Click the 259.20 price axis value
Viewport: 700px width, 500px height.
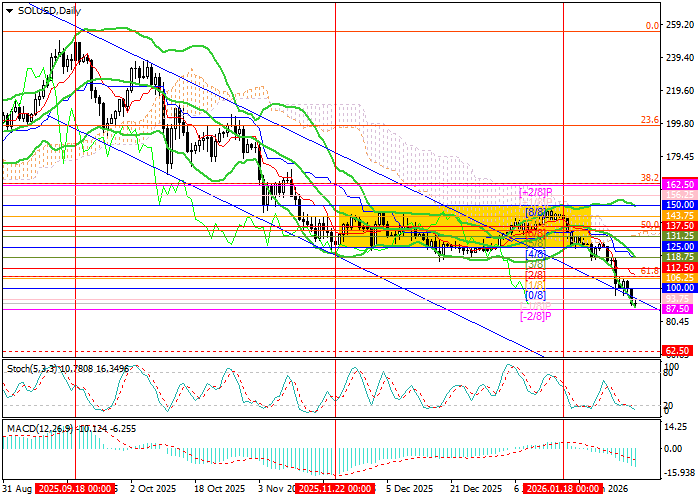(x=679, y=25)
